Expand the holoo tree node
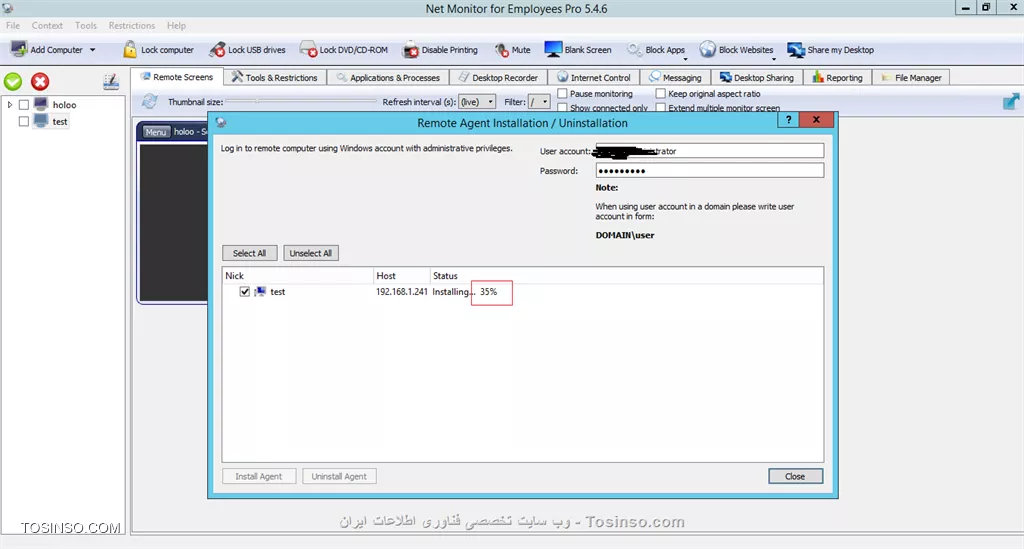 [x=10, y=104]
